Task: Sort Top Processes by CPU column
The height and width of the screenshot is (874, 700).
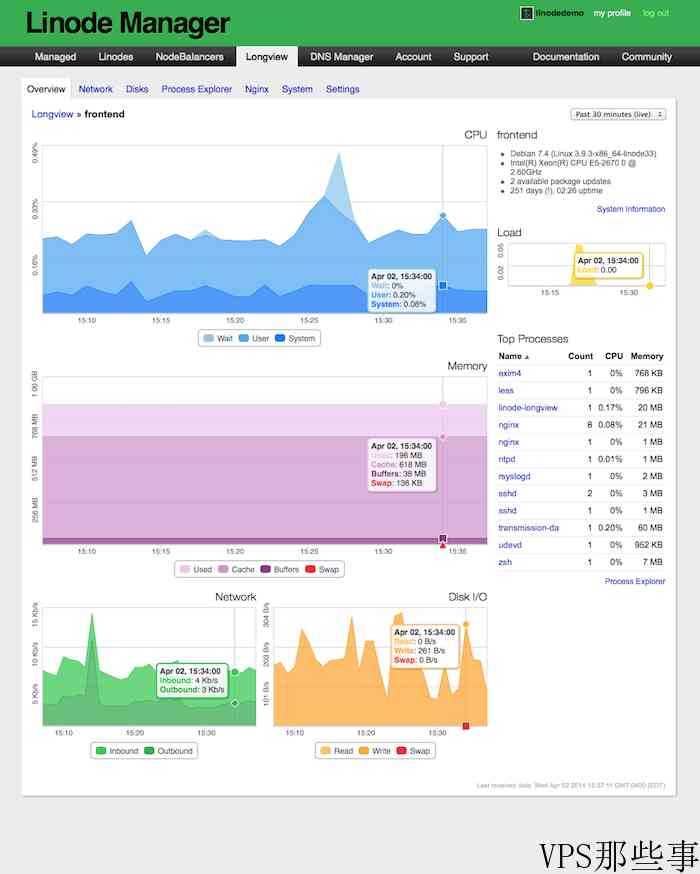Action: click(614, 356)
